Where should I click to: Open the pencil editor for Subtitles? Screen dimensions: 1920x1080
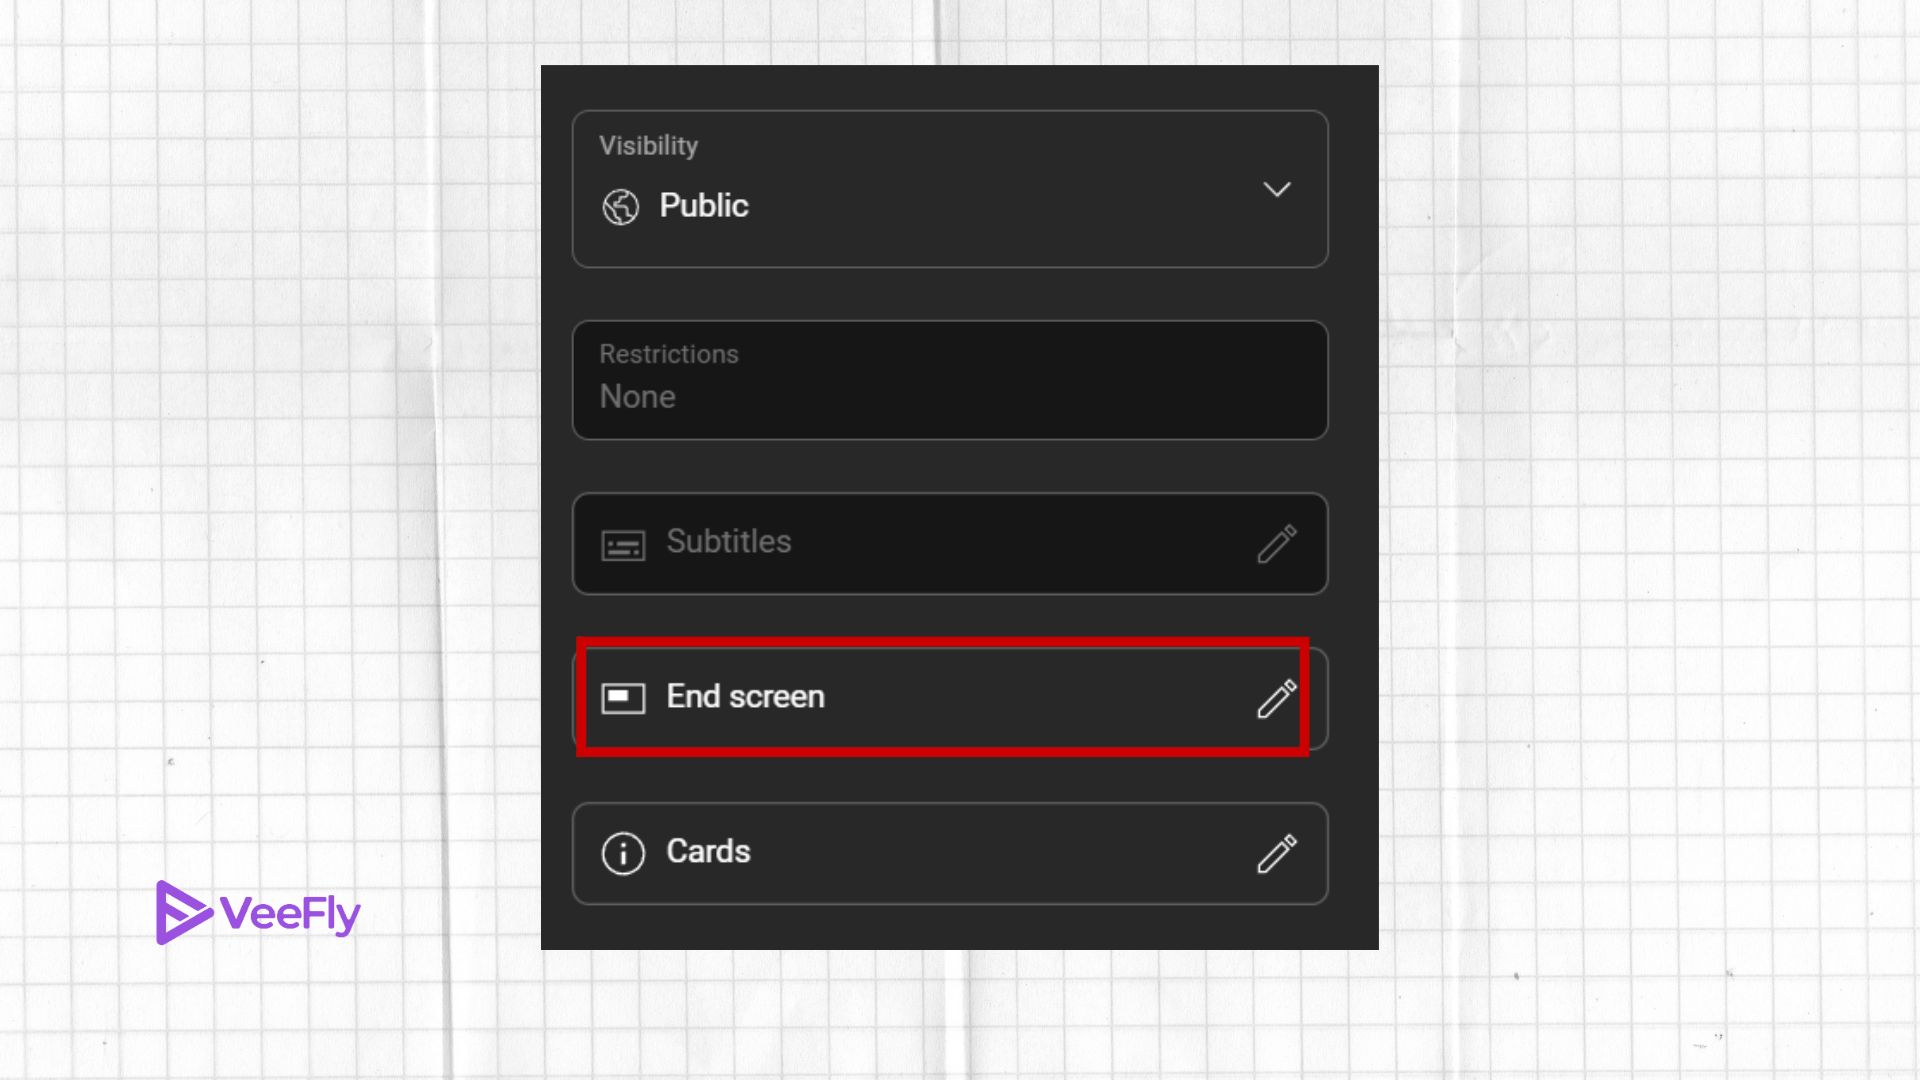pos(1276,543)
